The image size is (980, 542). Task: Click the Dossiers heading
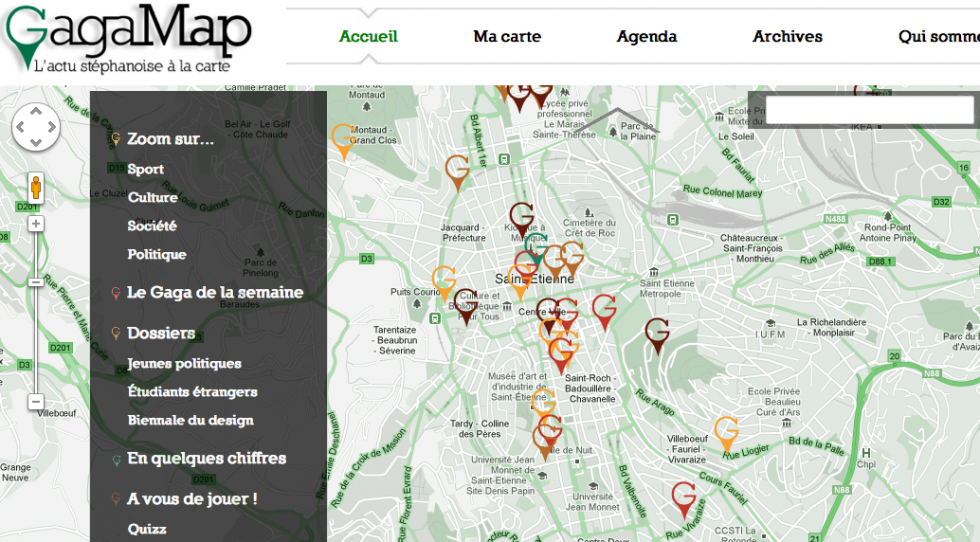(161, 333)
